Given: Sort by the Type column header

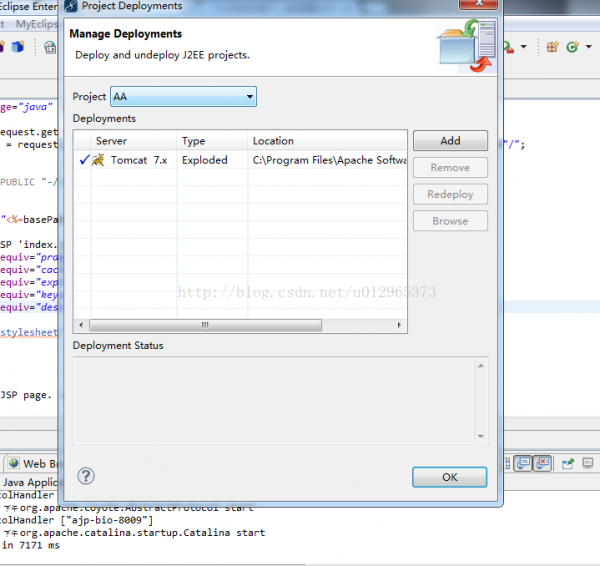Looking at the screenshot, I should tap(212, 141).
